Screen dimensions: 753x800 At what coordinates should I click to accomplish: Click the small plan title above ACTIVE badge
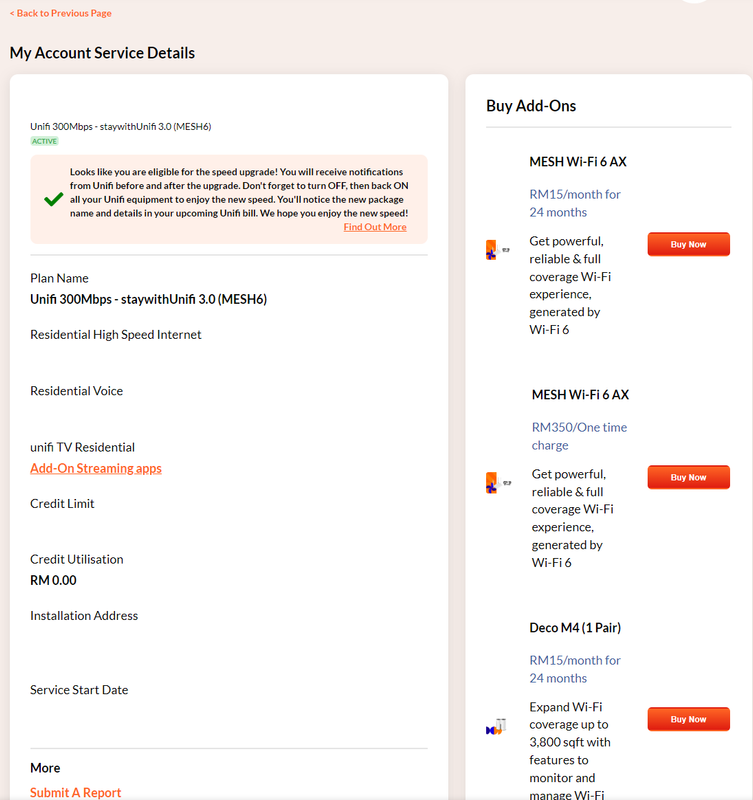pos(120,127)
